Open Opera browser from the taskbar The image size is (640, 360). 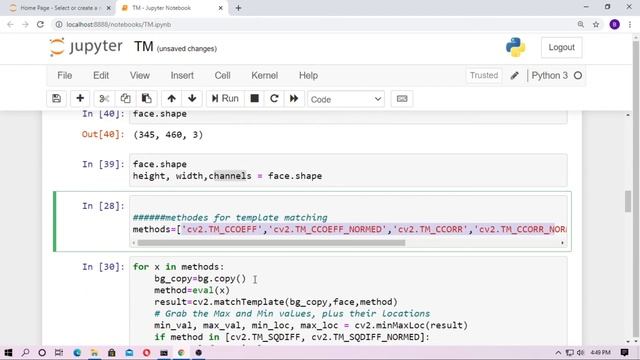(147, 353)
